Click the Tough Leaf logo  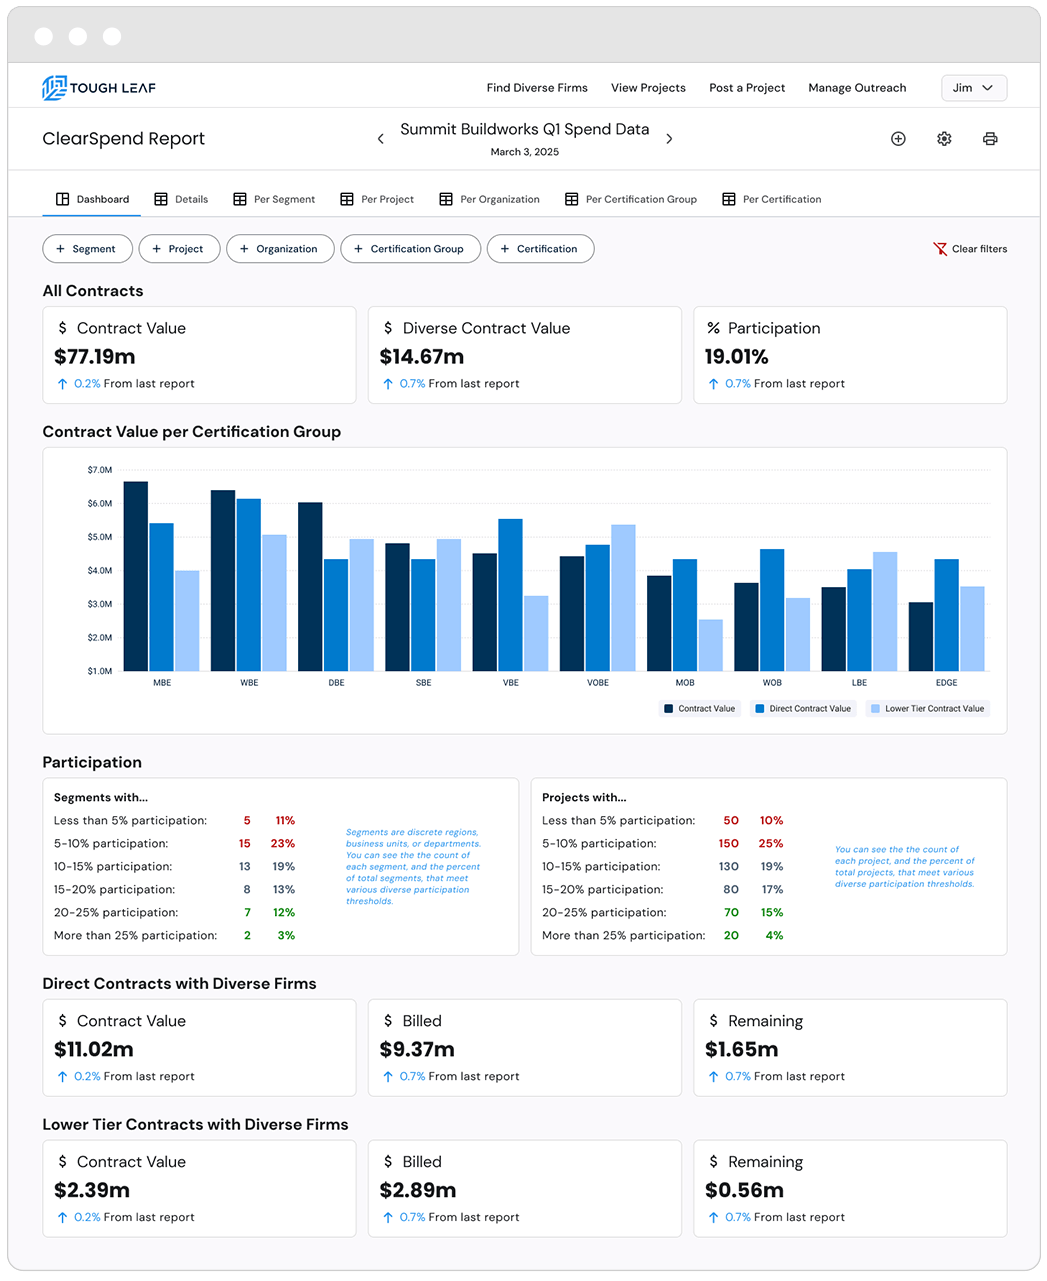(99, 88)
